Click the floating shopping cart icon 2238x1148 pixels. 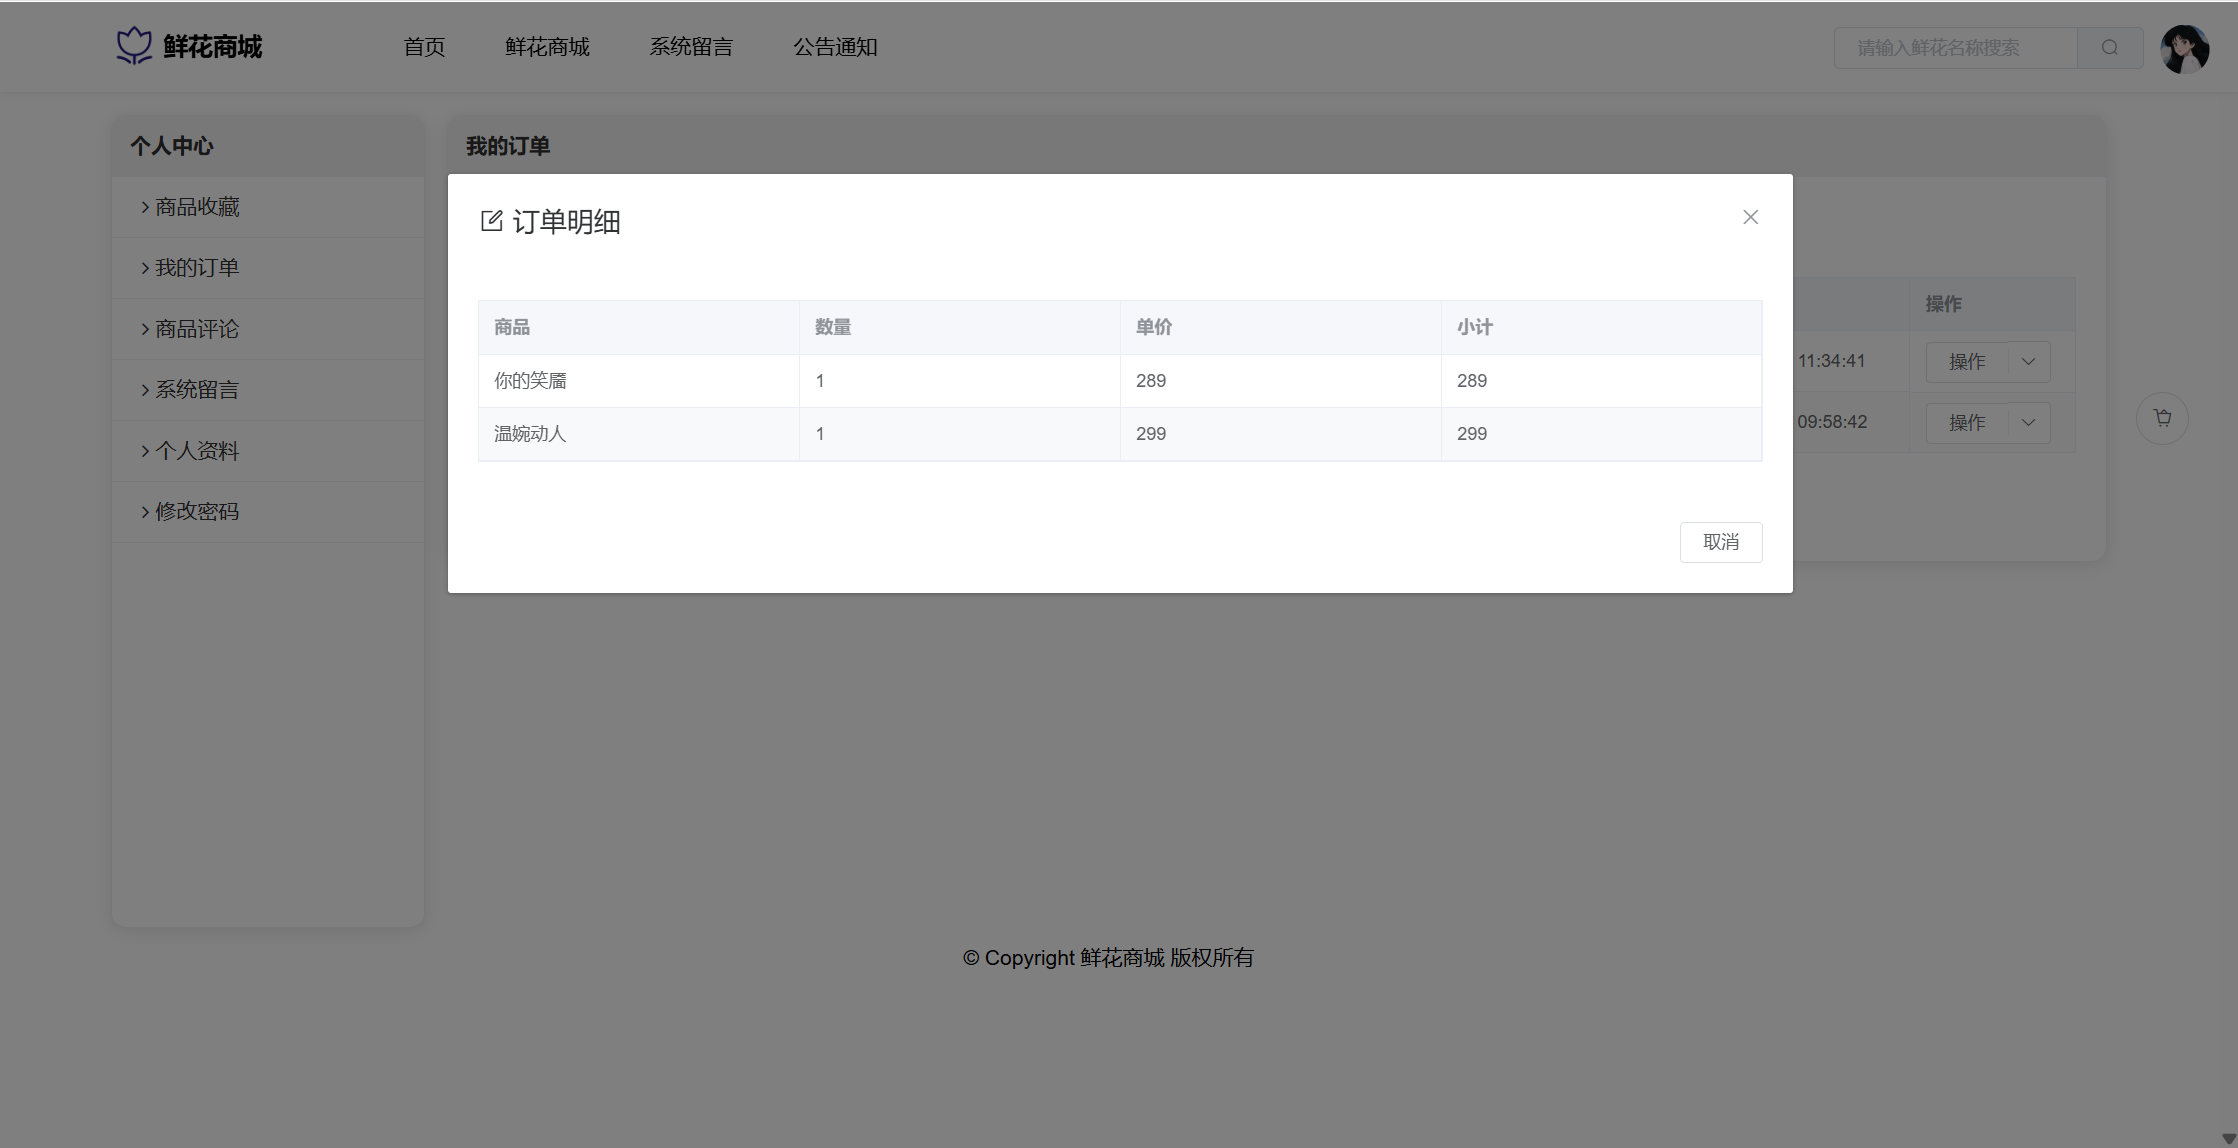[2162, 418]
